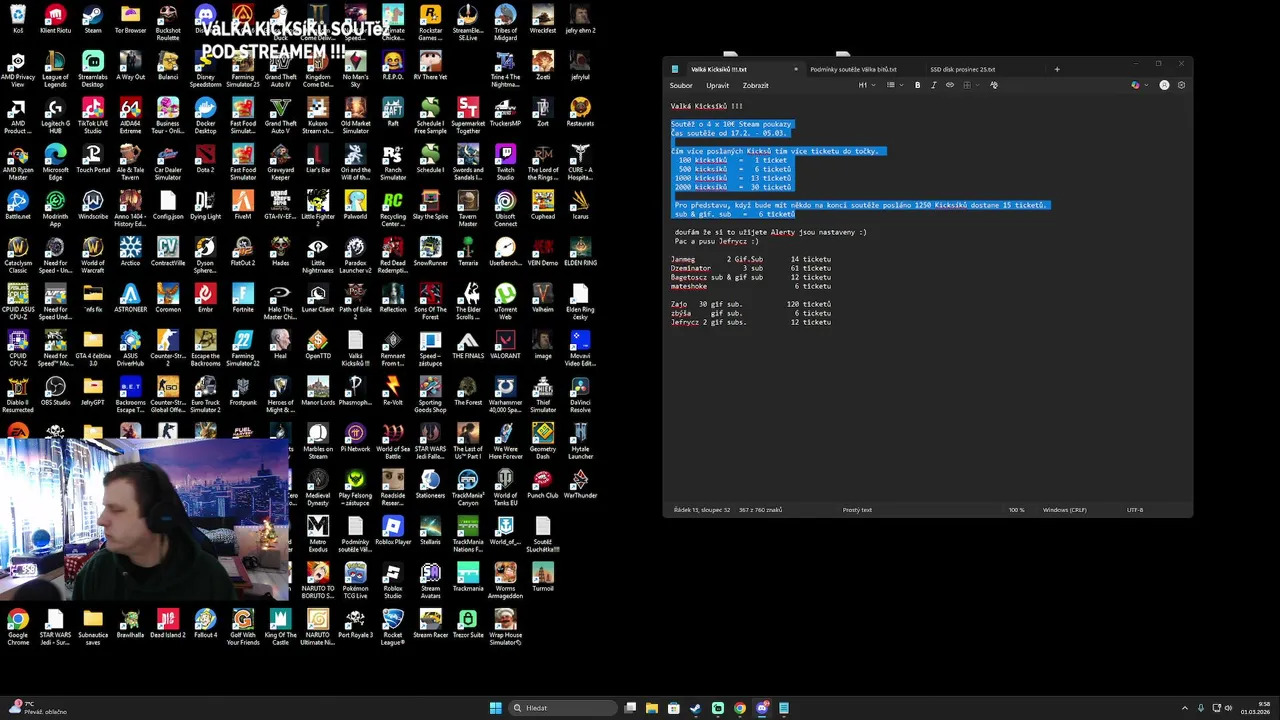
Task: Open Ubisoft Connect desktop shortcut
Action: pos(505,205)
